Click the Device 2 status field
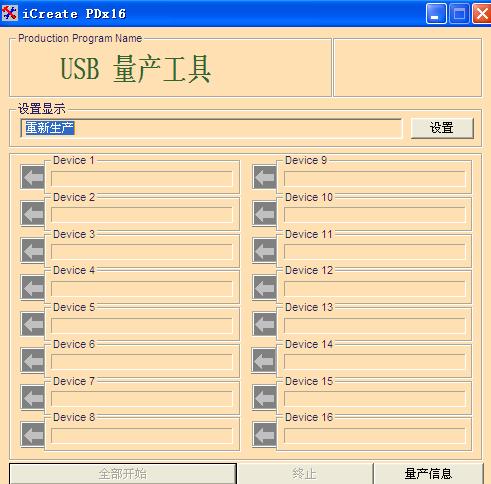The height and width of the screenshot is (484, 491). (x=142, y=215)
